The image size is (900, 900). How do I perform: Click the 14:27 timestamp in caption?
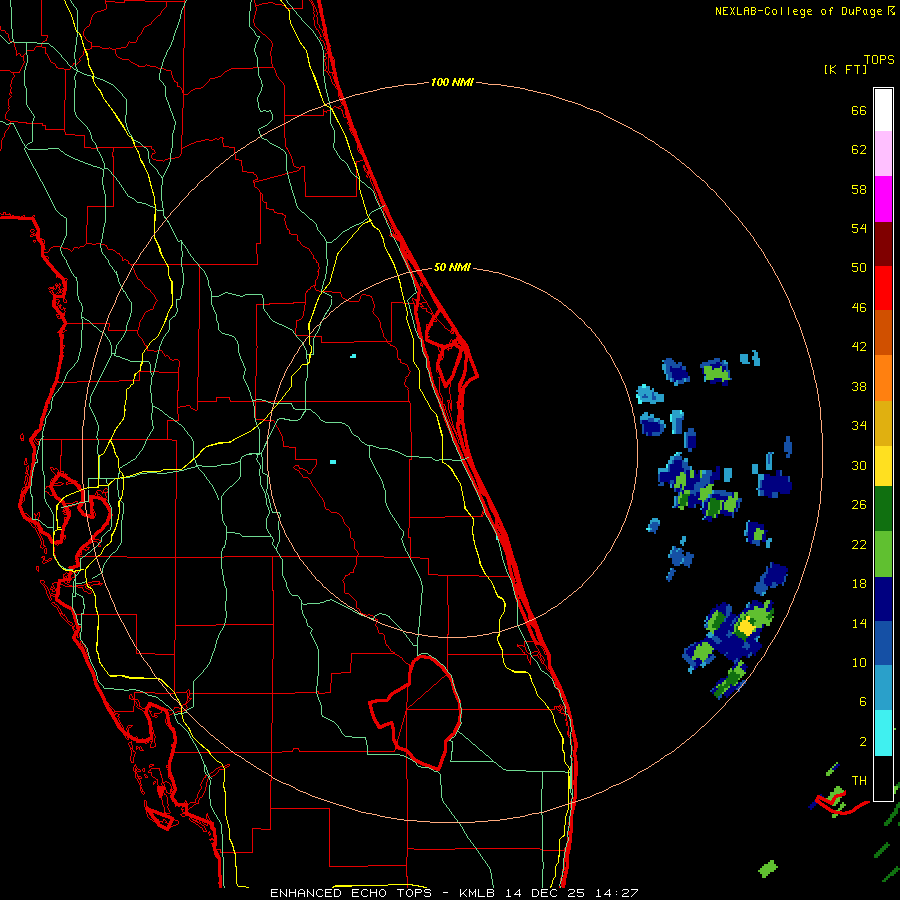pos(616,893)
